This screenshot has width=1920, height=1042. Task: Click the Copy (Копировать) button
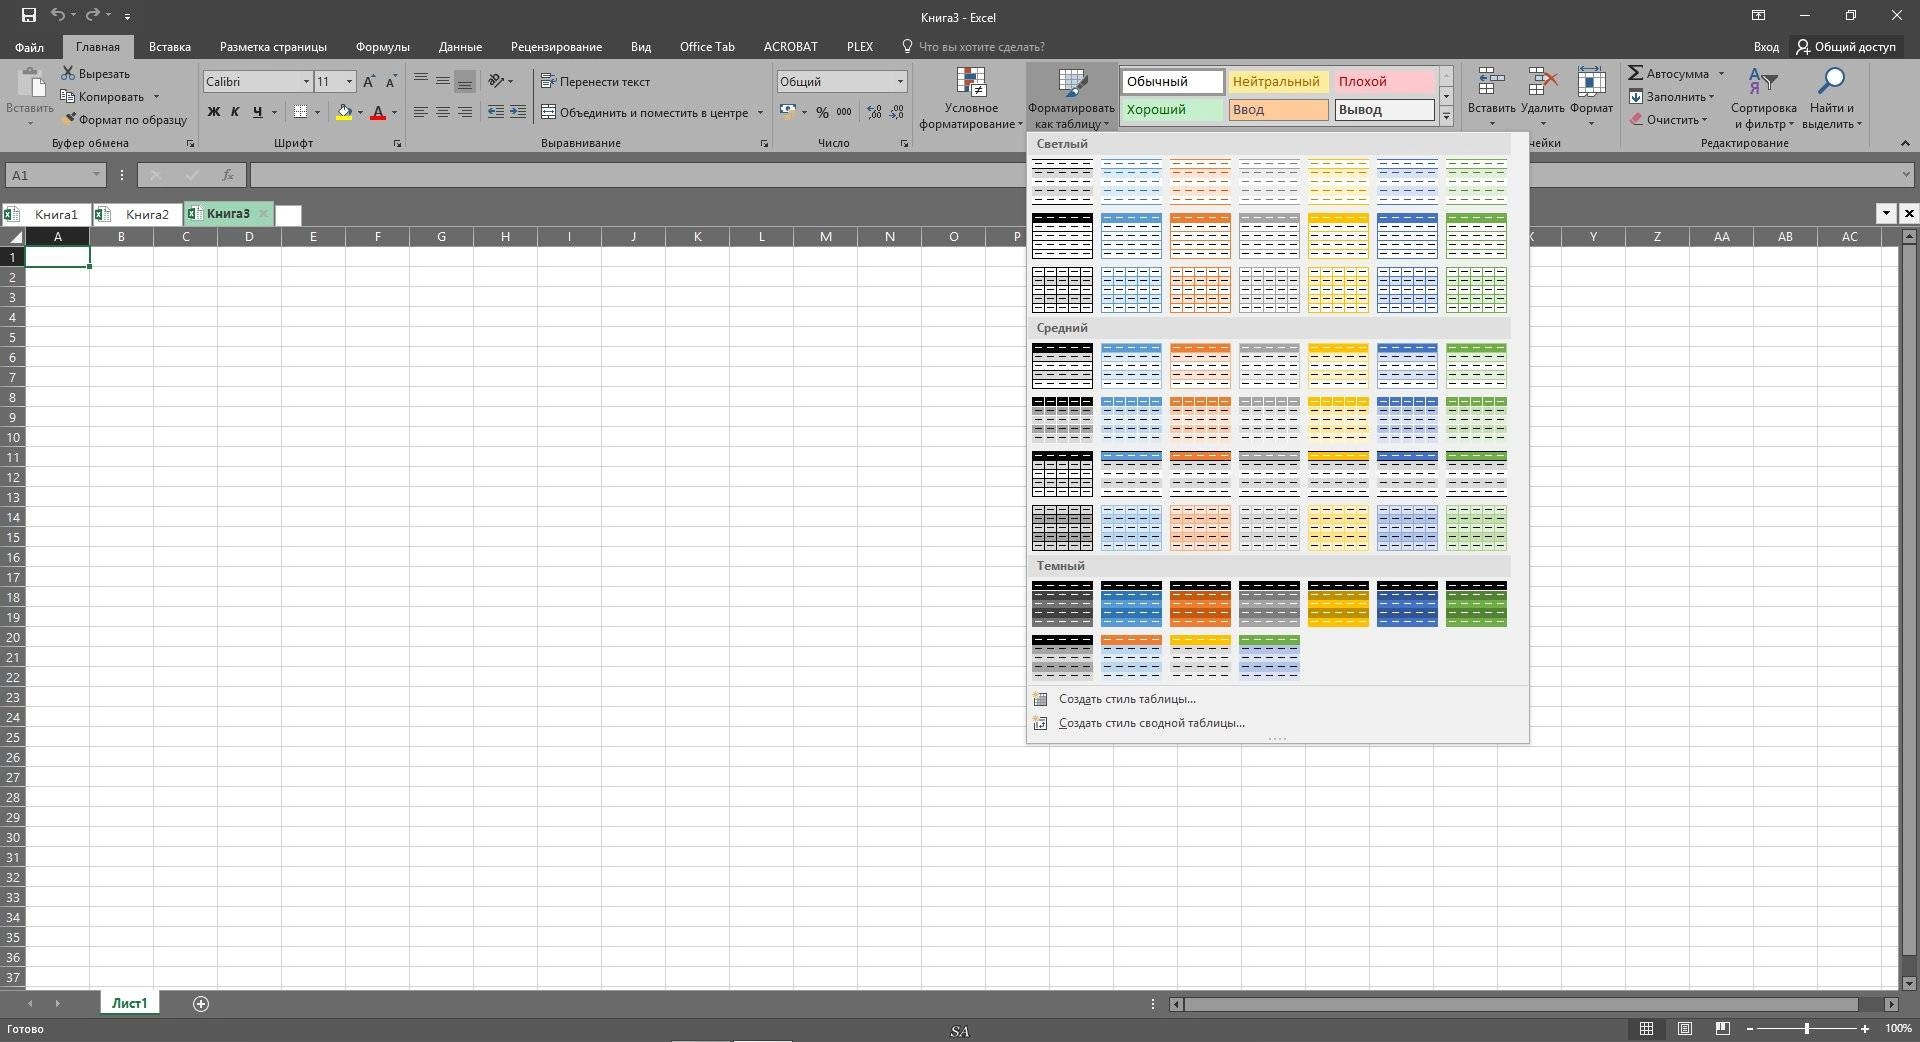102,97
